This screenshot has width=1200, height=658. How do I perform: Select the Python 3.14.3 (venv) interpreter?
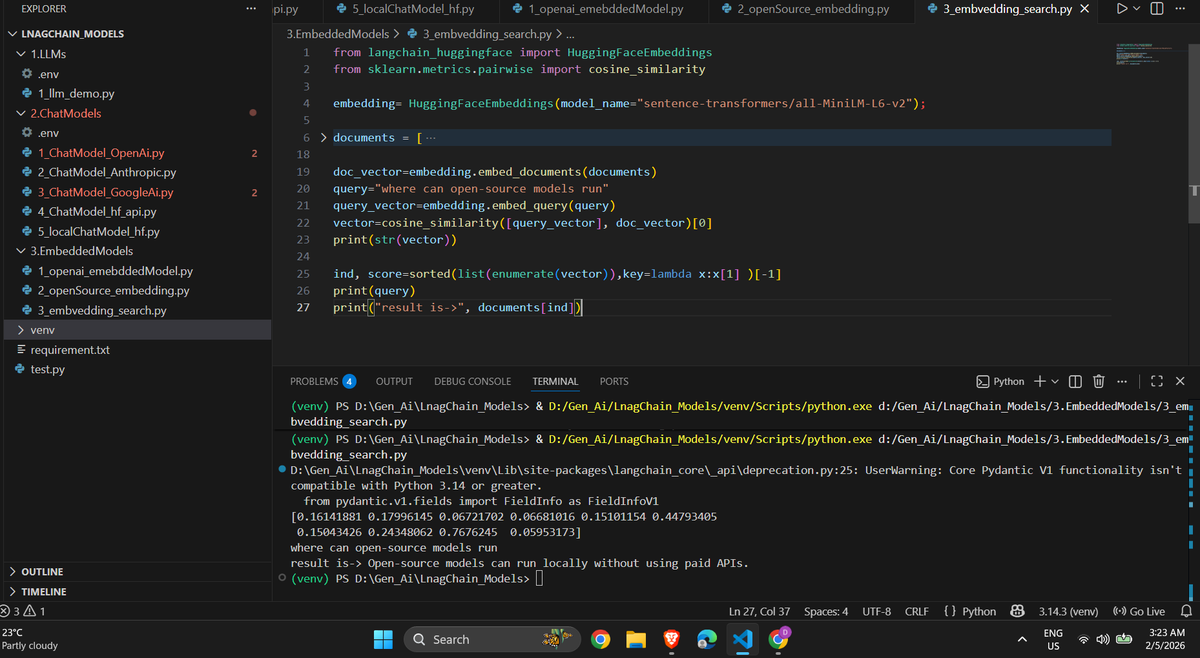[x=1069, y=611]
